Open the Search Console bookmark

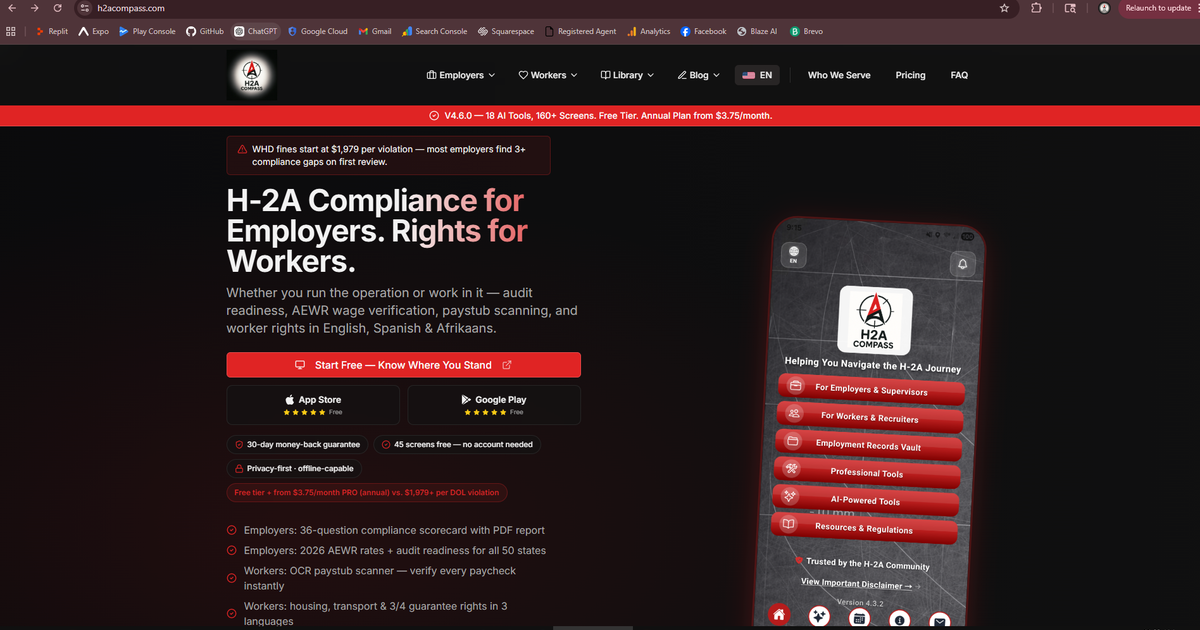434,31
